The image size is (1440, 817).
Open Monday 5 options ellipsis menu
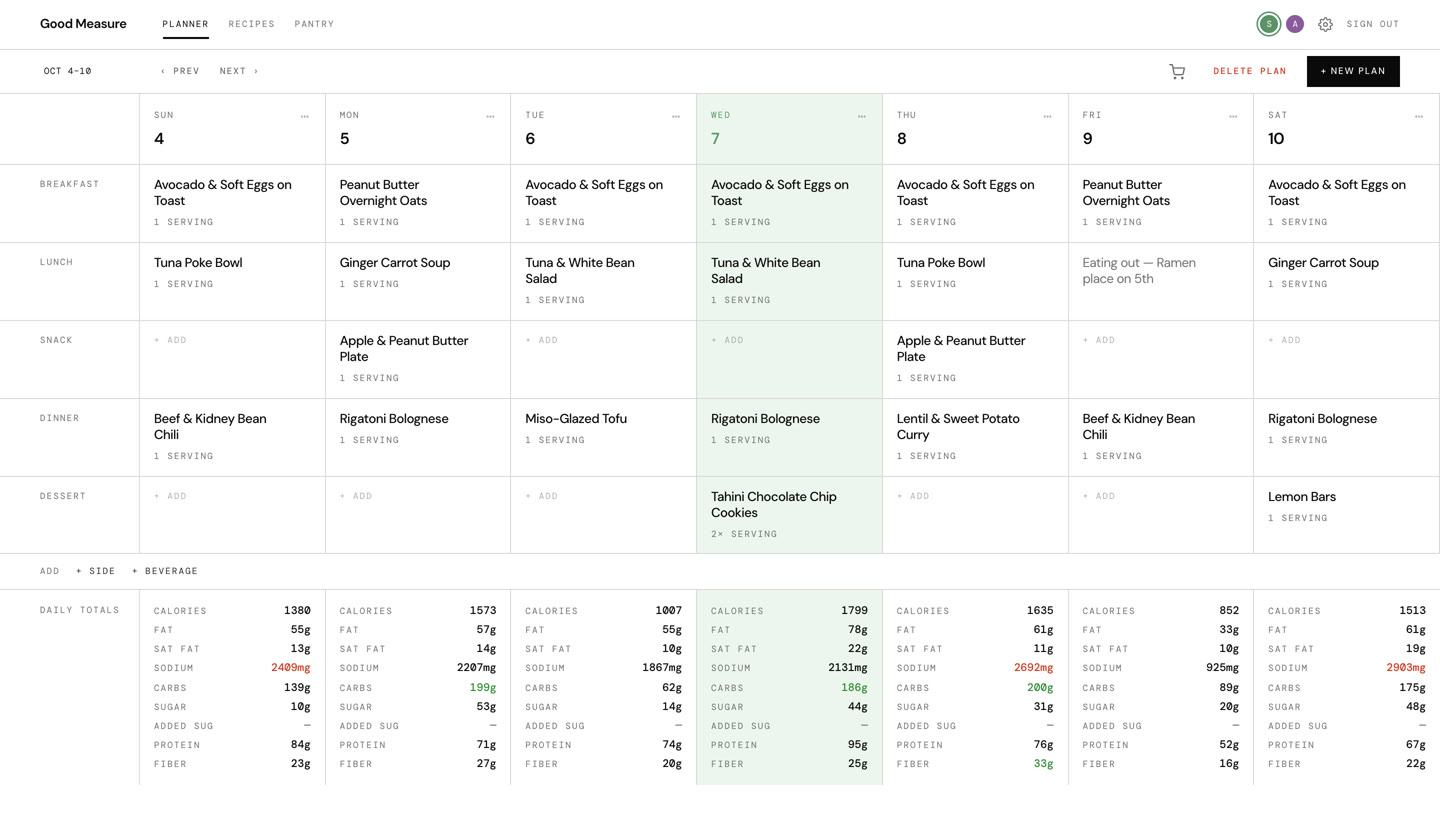coord(490,117)
